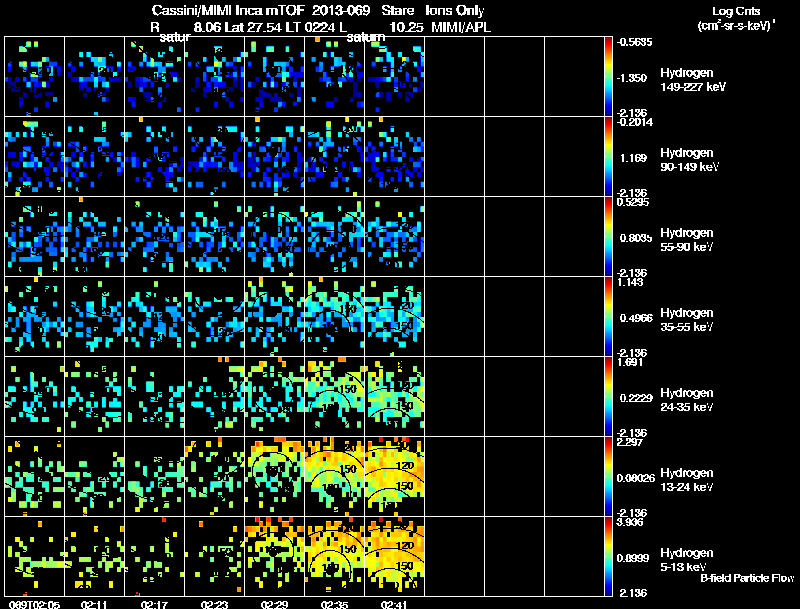Click the -0.5635 color scale maximum
The image size is (800, 609).
point(634,42)
